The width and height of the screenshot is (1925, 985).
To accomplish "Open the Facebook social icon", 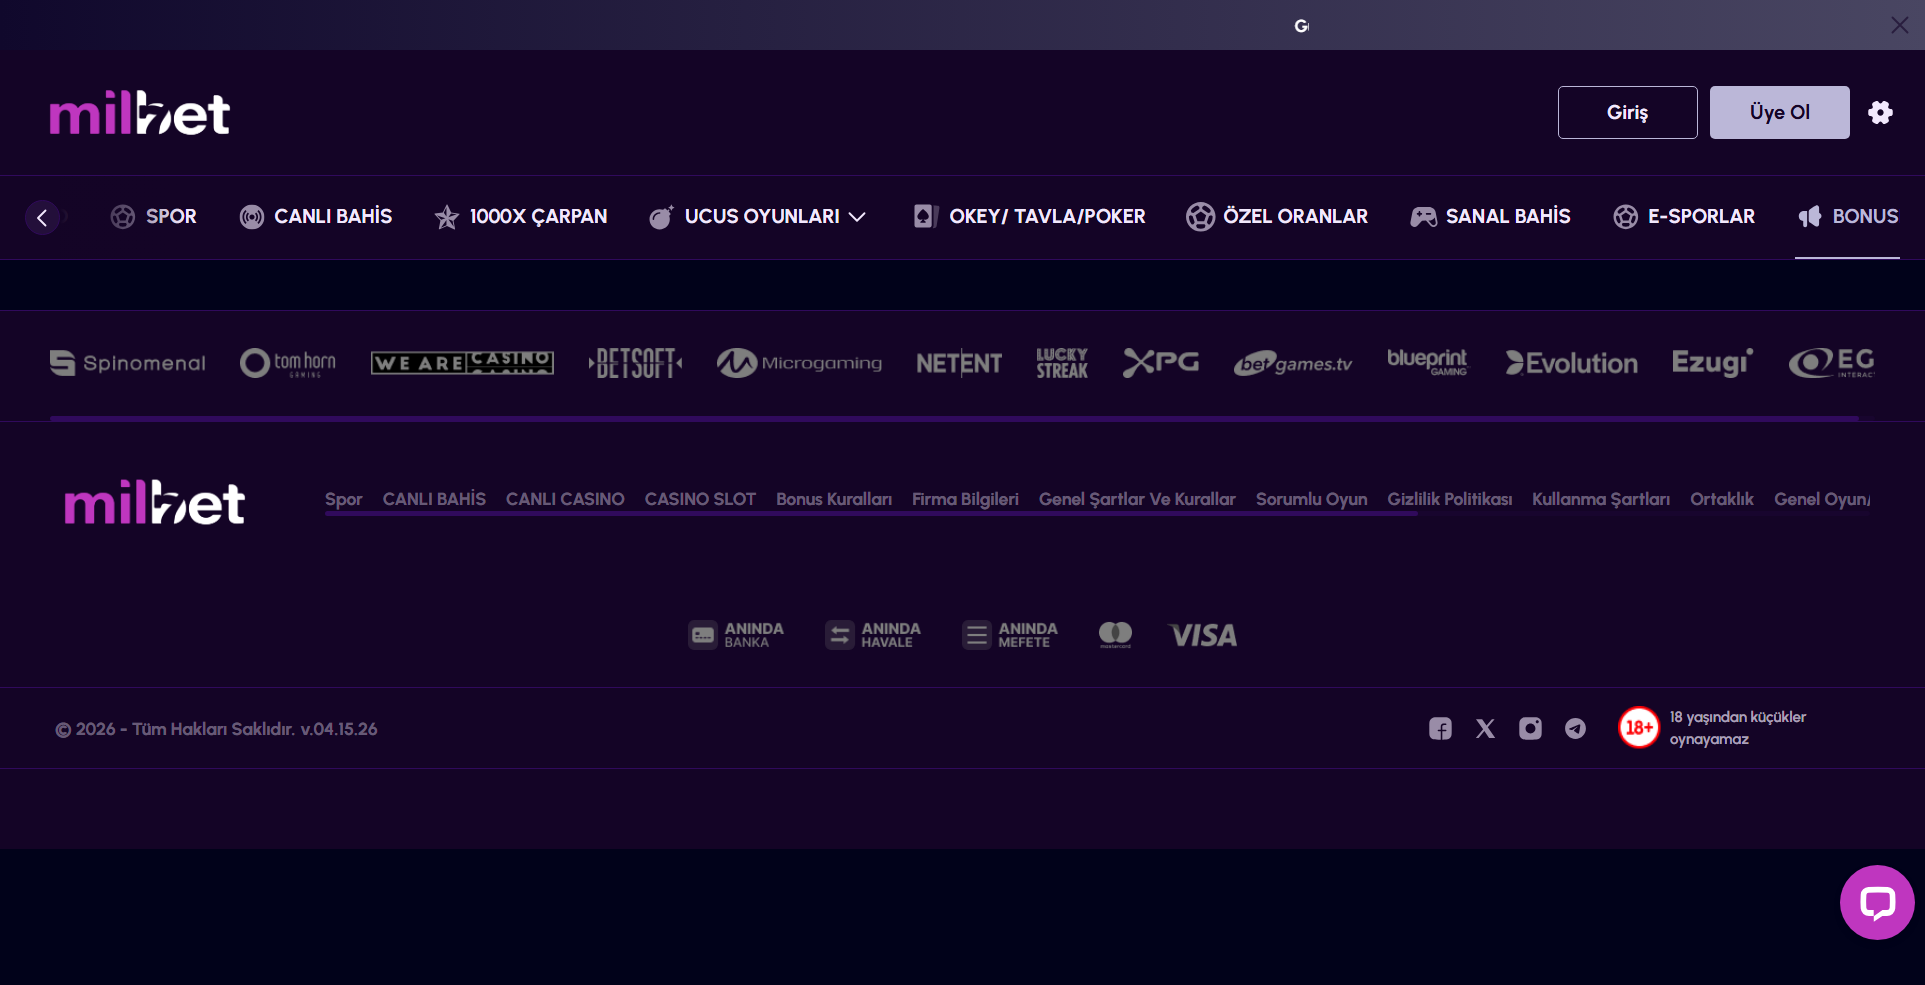I will [x=1440, y=729].
